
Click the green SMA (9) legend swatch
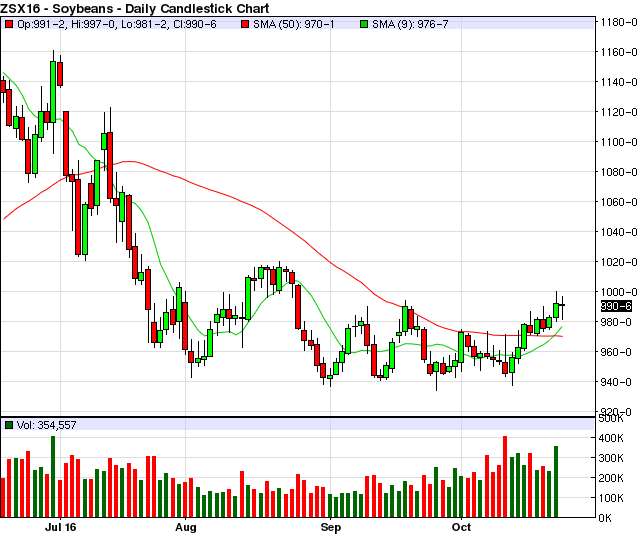pyautogui.click(x=364, y=24)
